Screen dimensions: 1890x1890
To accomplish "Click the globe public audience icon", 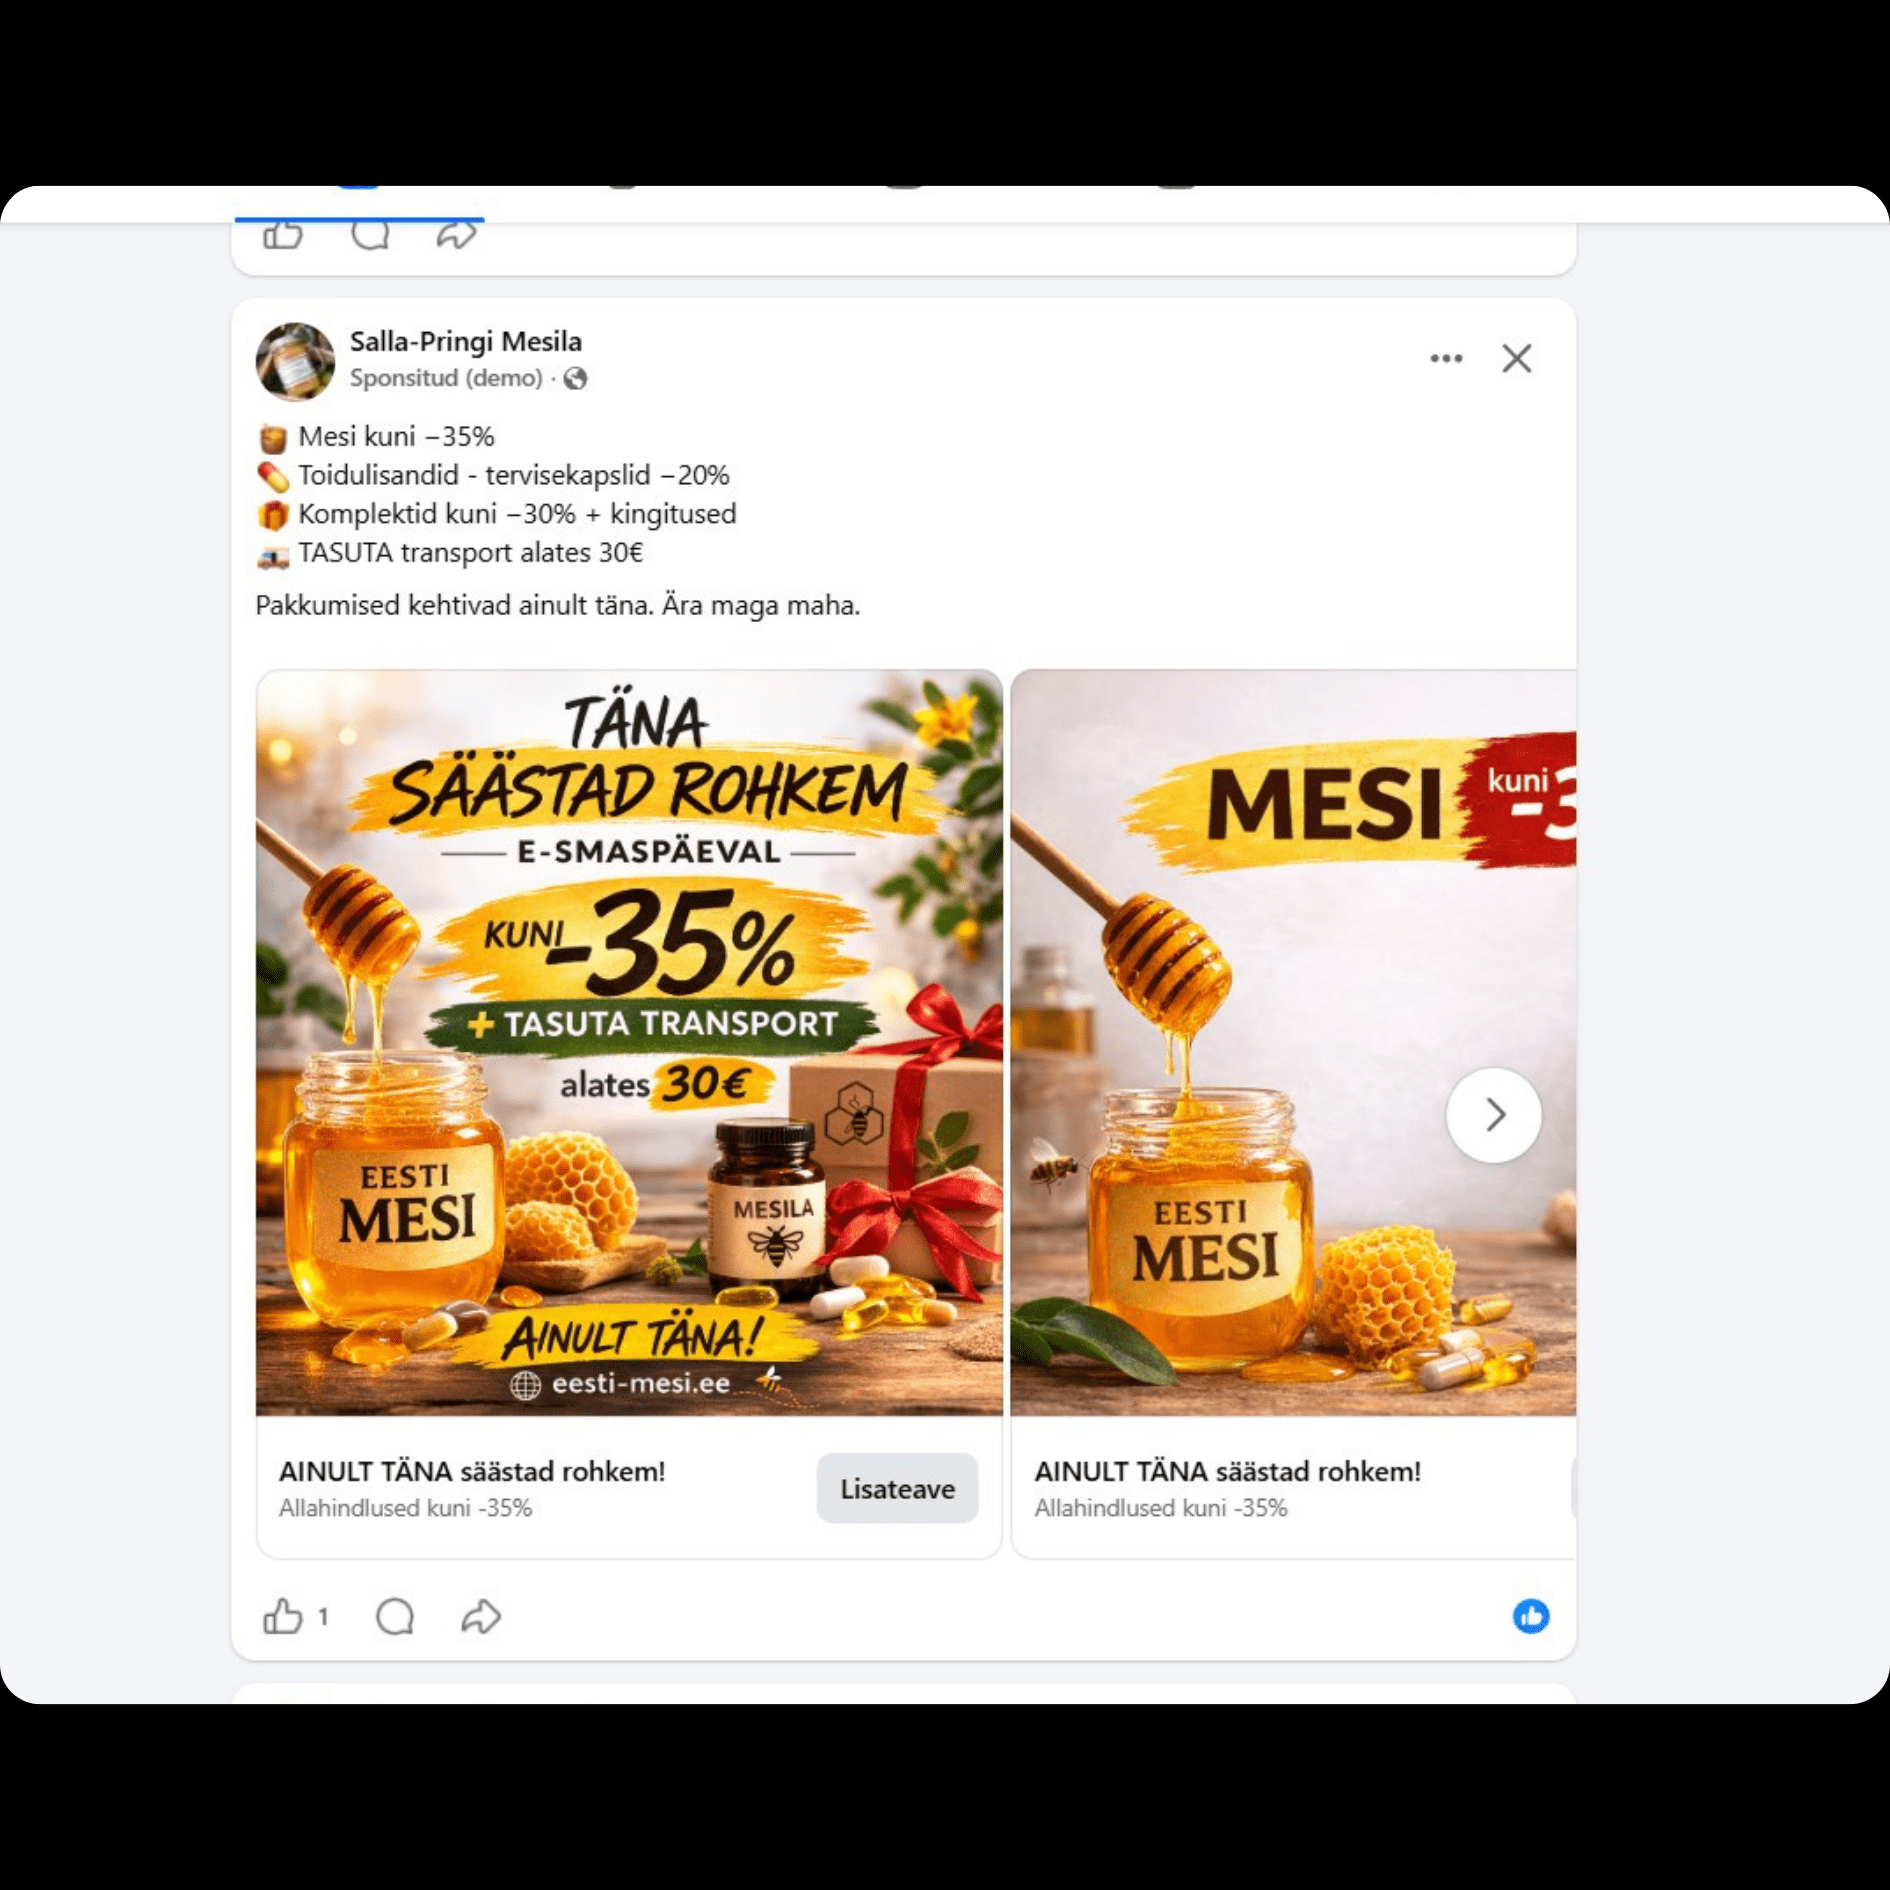I will pos(575,379).
